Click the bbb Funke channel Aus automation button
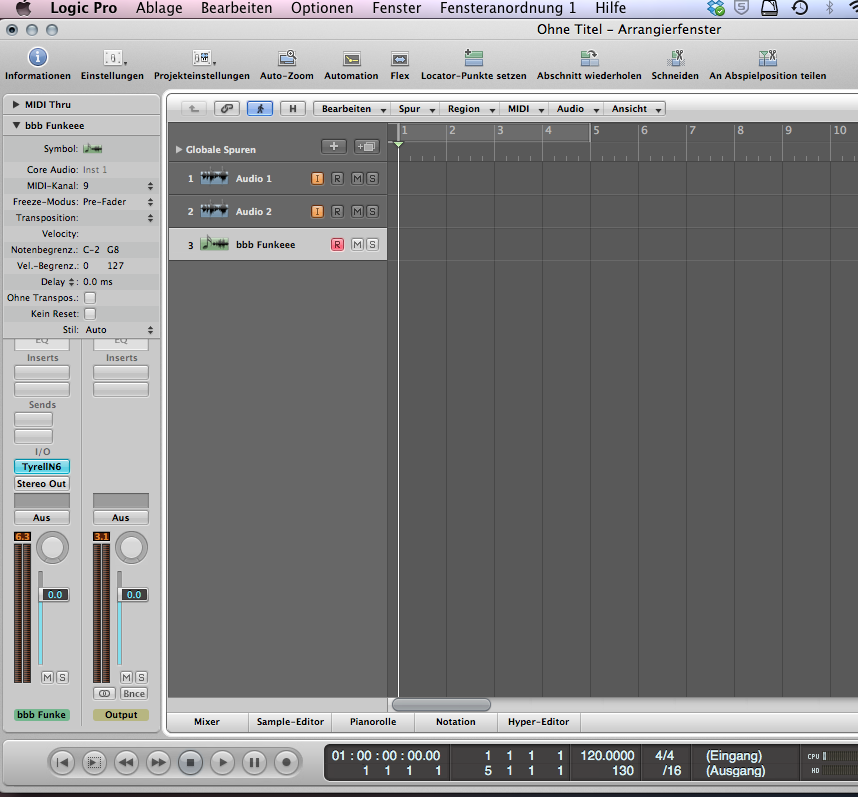 point(42,517)
